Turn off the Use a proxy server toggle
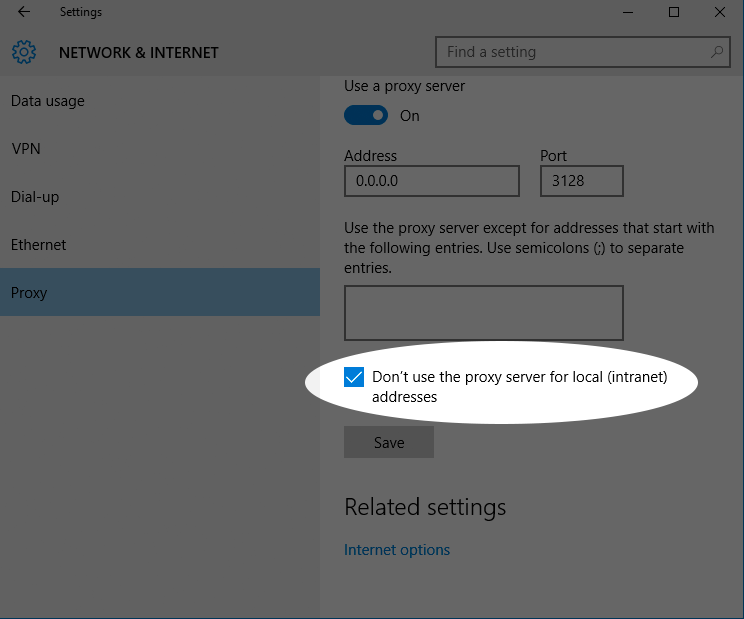This screenshot has width=744, height=619. tap(366, 115)
